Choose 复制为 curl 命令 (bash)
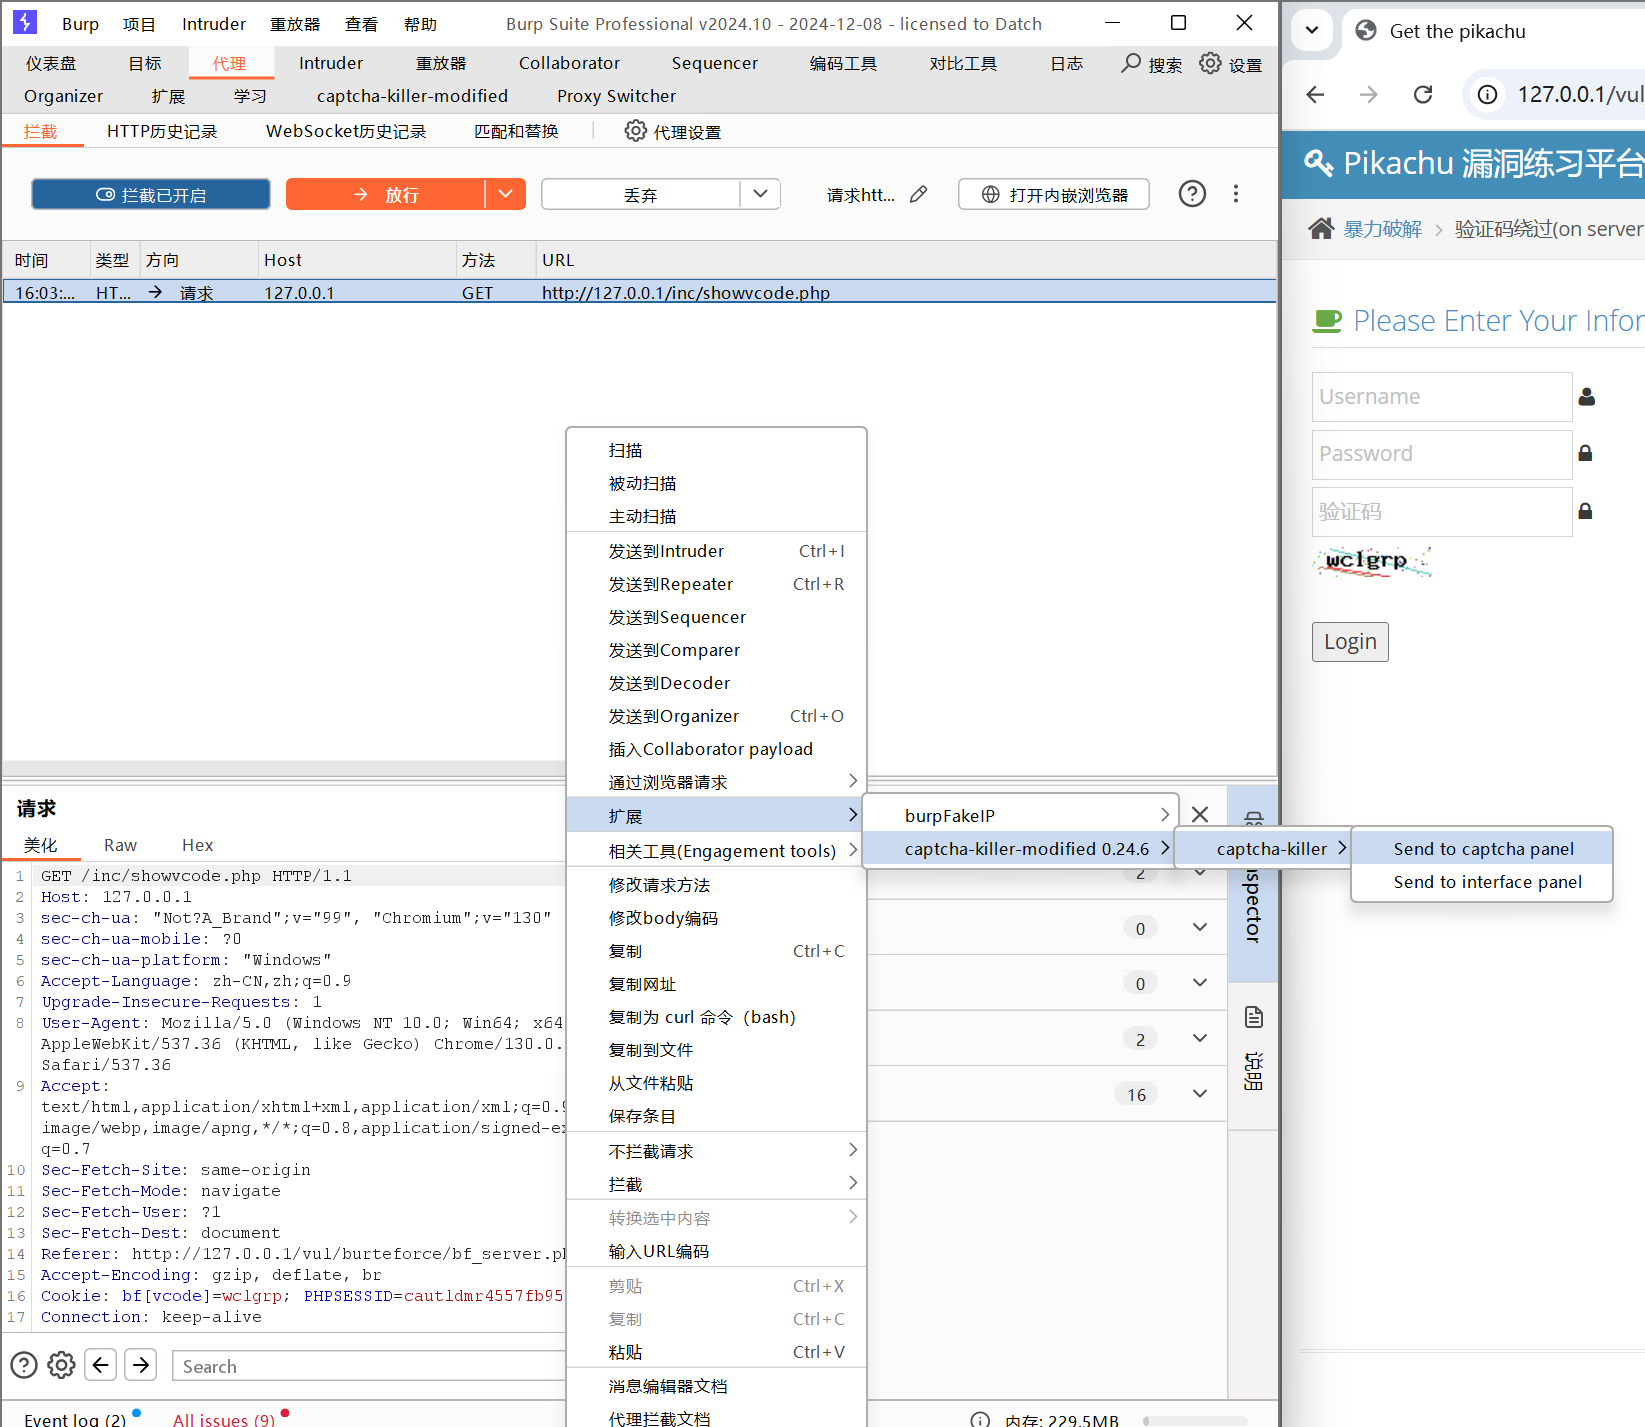The image size is (1645, 1427). pos(716,1017)
